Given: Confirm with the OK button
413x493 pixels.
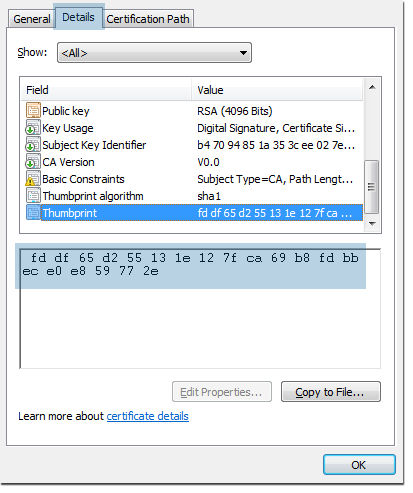Looking at the screenshot, I should pyautogui.click(x=359, y=465).
